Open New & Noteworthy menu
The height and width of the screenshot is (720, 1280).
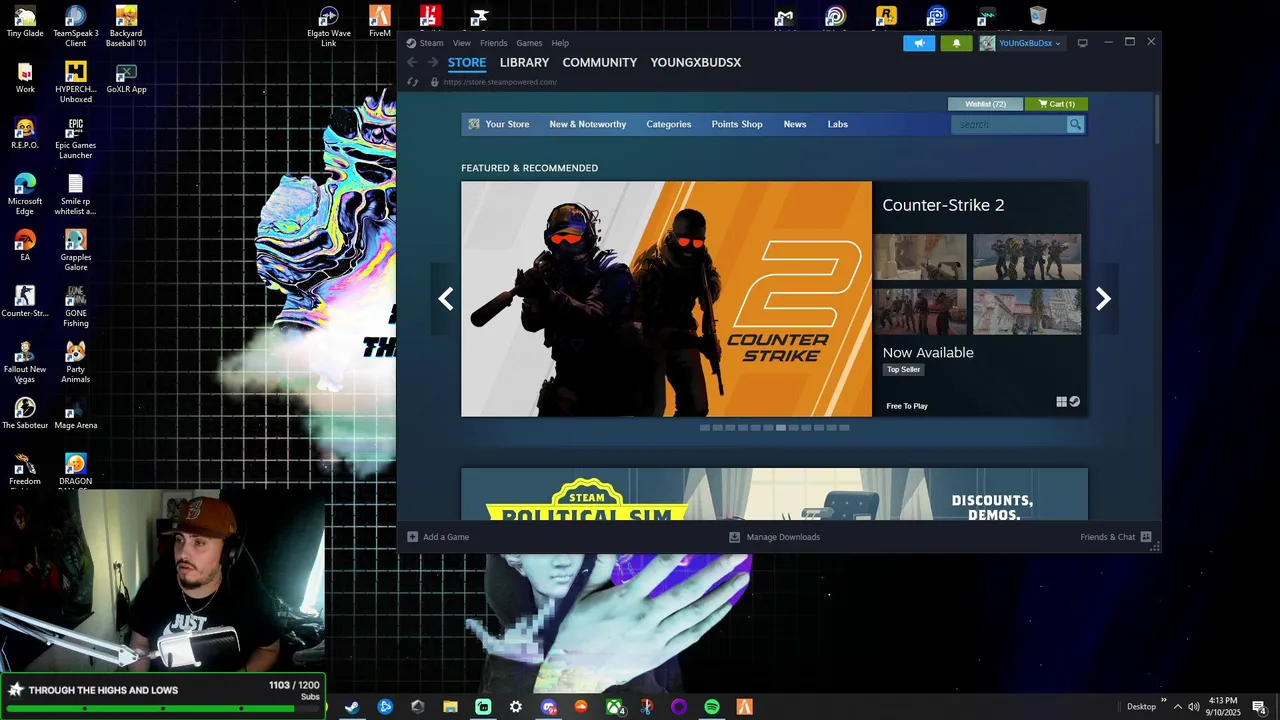click(x=588, y=124)
